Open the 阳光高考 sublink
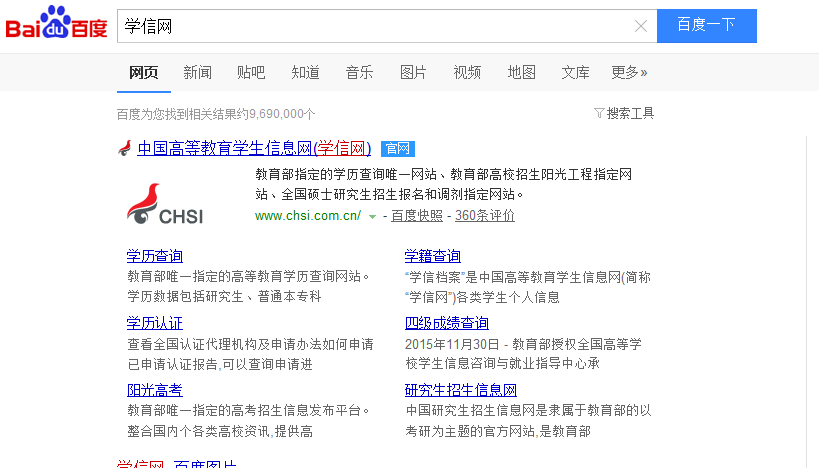This screenshot has height=468, width=819. pos(155,390)
